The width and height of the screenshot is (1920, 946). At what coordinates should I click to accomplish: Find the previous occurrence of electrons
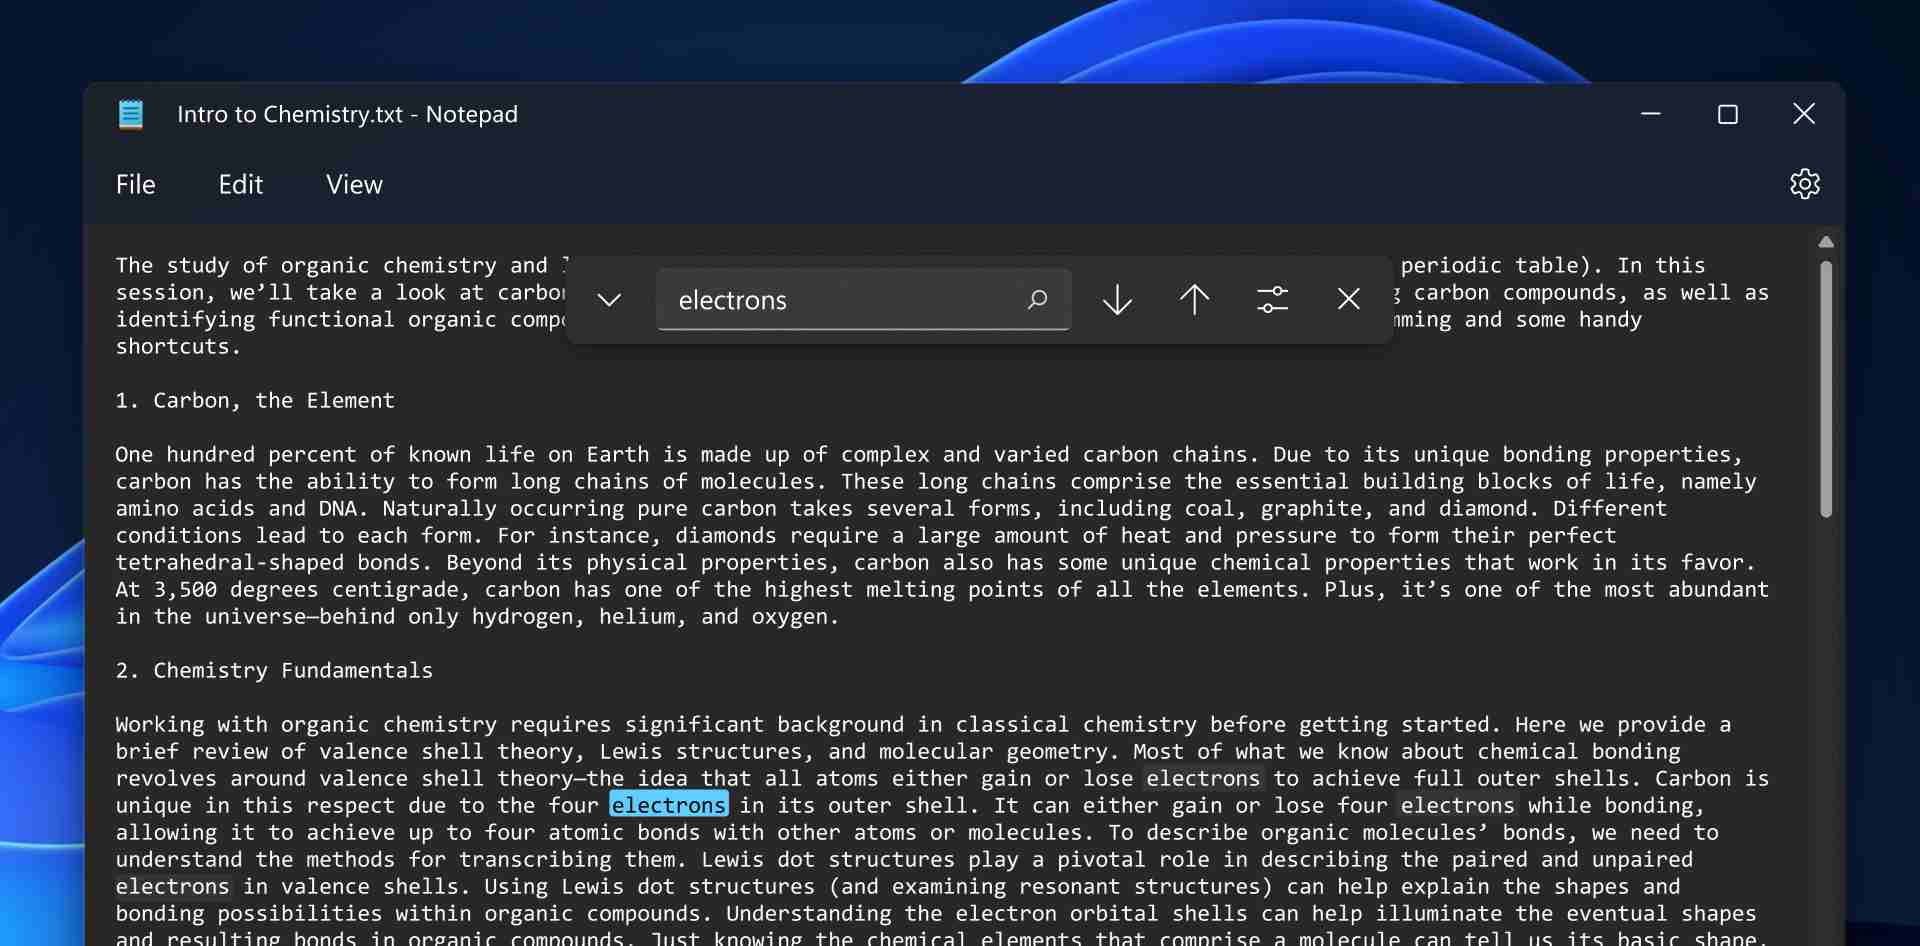tap(1194, 299)
